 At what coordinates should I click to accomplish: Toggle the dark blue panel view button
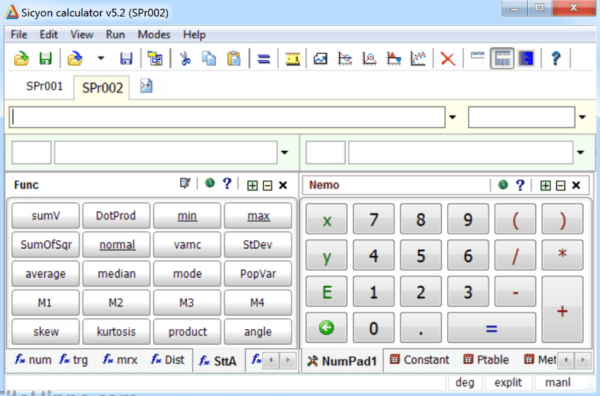pos(527,59)
